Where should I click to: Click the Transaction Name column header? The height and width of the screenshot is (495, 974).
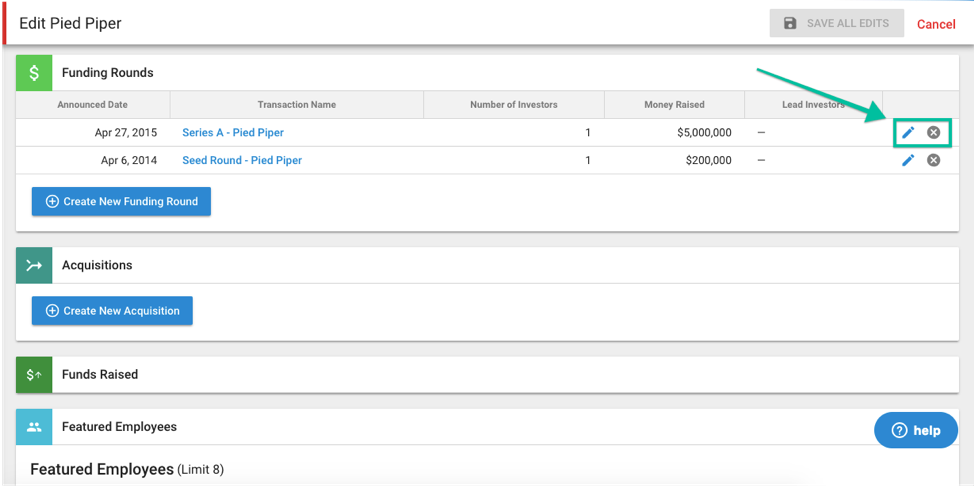pyautogui.click(x=297, y=104)
